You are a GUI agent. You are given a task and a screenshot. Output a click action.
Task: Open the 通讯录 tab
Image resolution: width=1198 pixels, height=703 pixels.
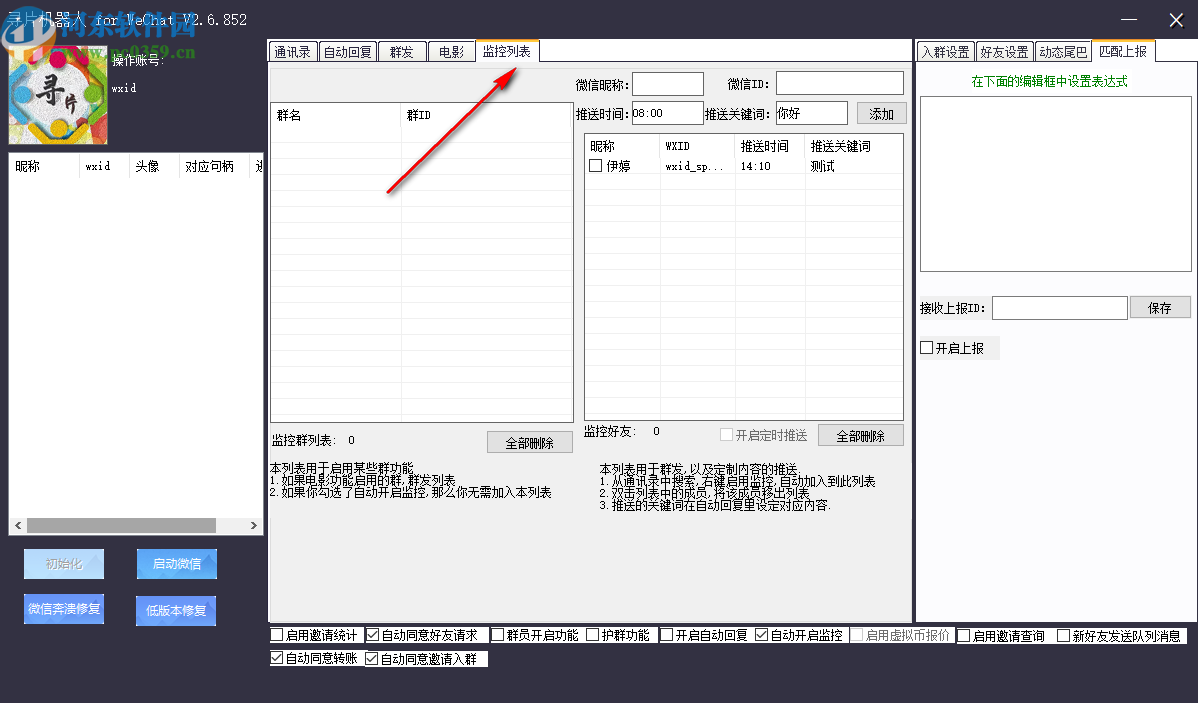[293, 52]
